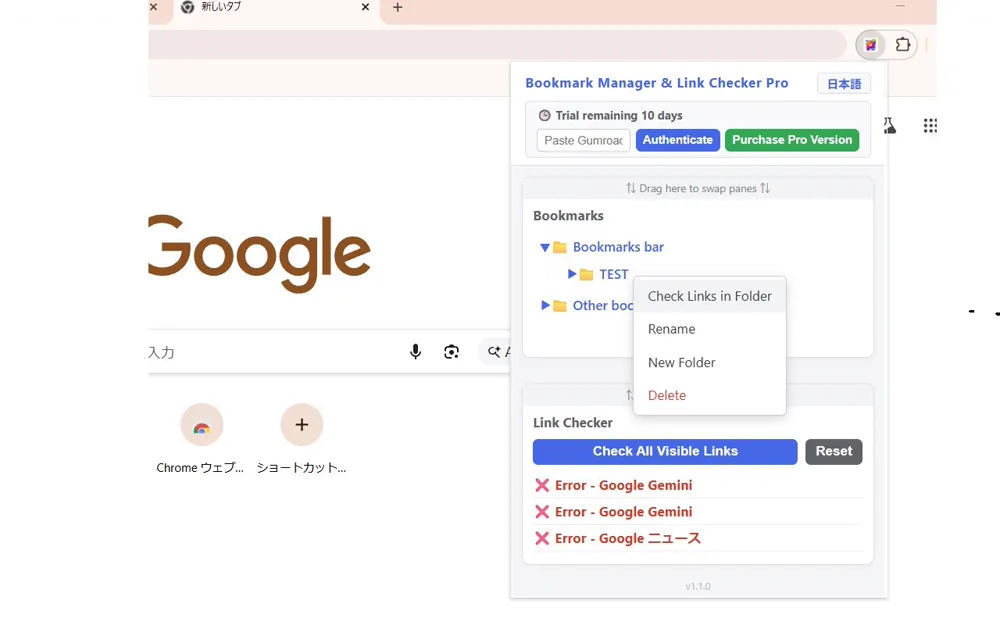Open Search Labs via the flask icon

pos(888,125)
